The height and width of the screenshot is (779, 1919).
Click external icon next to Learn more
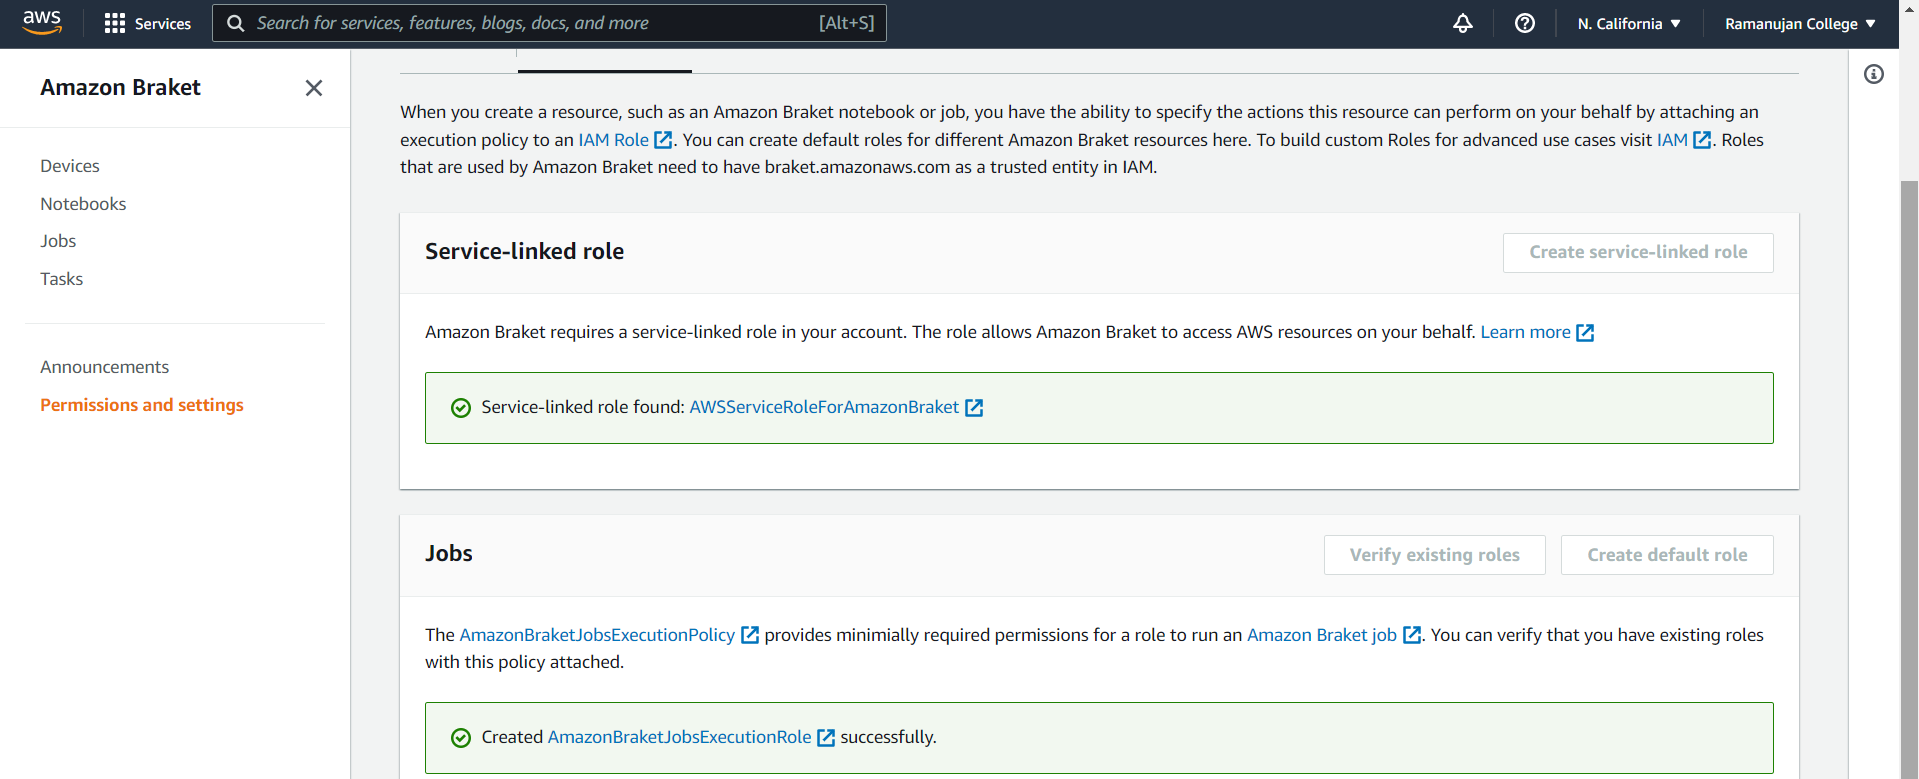1585,332
